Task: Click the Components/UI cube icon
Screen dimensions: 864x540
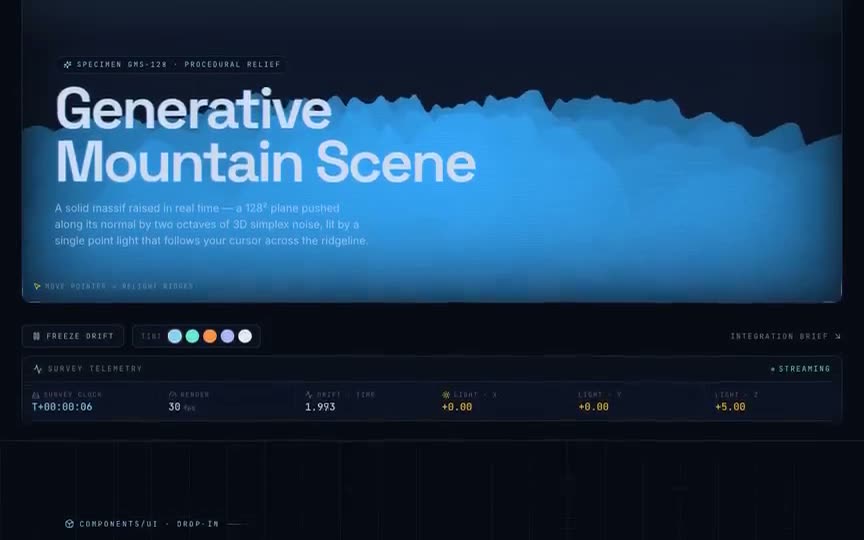Action: 69,523
